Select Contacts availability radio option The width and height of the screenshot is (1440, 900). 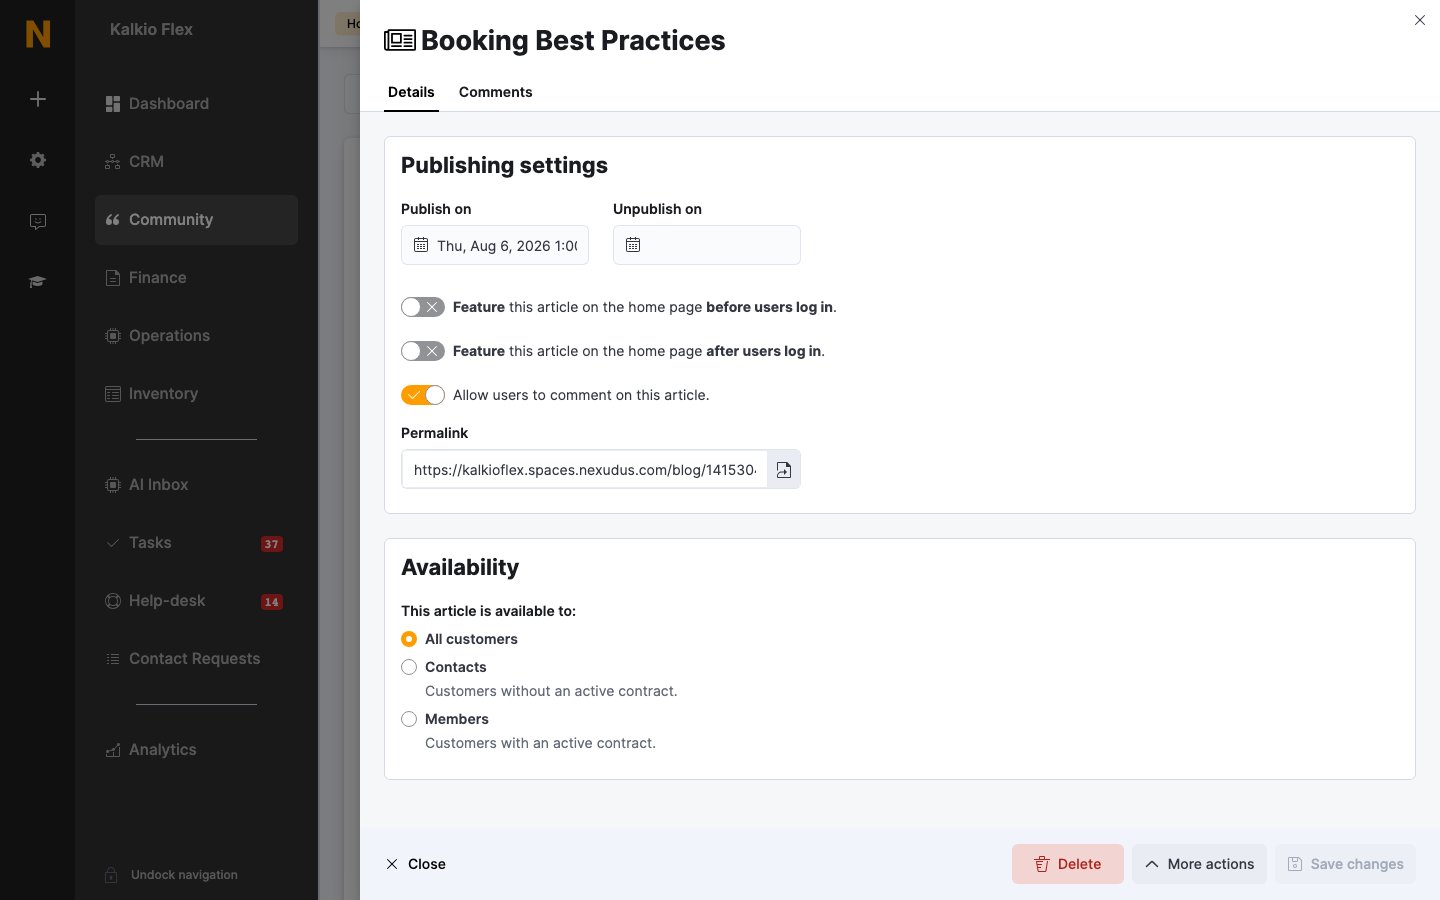409,667
